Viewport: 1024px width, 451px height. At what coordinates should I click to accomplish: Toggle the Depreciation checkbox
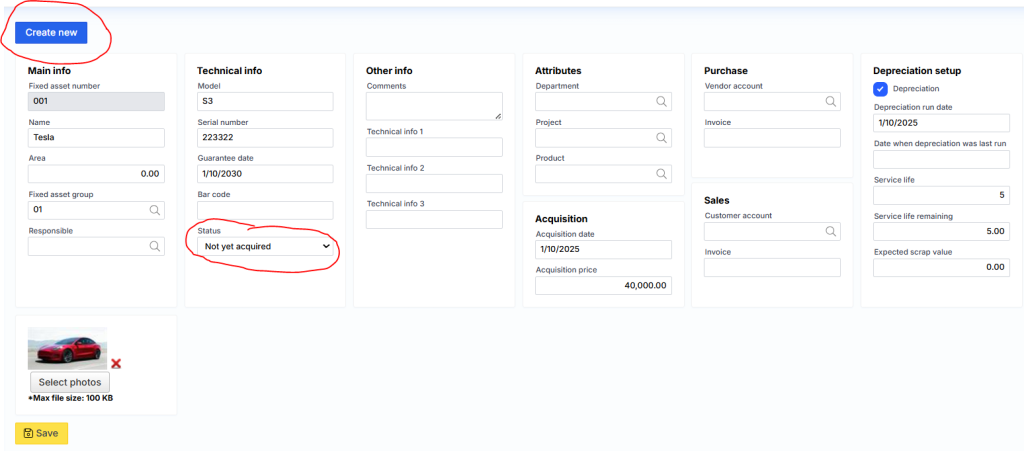881,89
